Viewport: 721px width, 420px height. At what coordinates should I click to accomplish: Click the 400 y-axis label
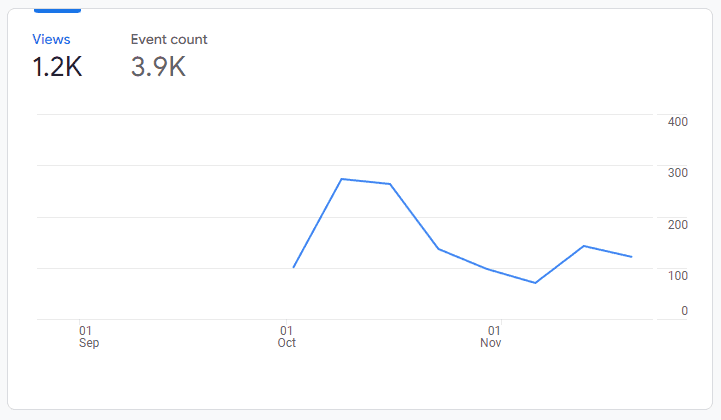678,122
